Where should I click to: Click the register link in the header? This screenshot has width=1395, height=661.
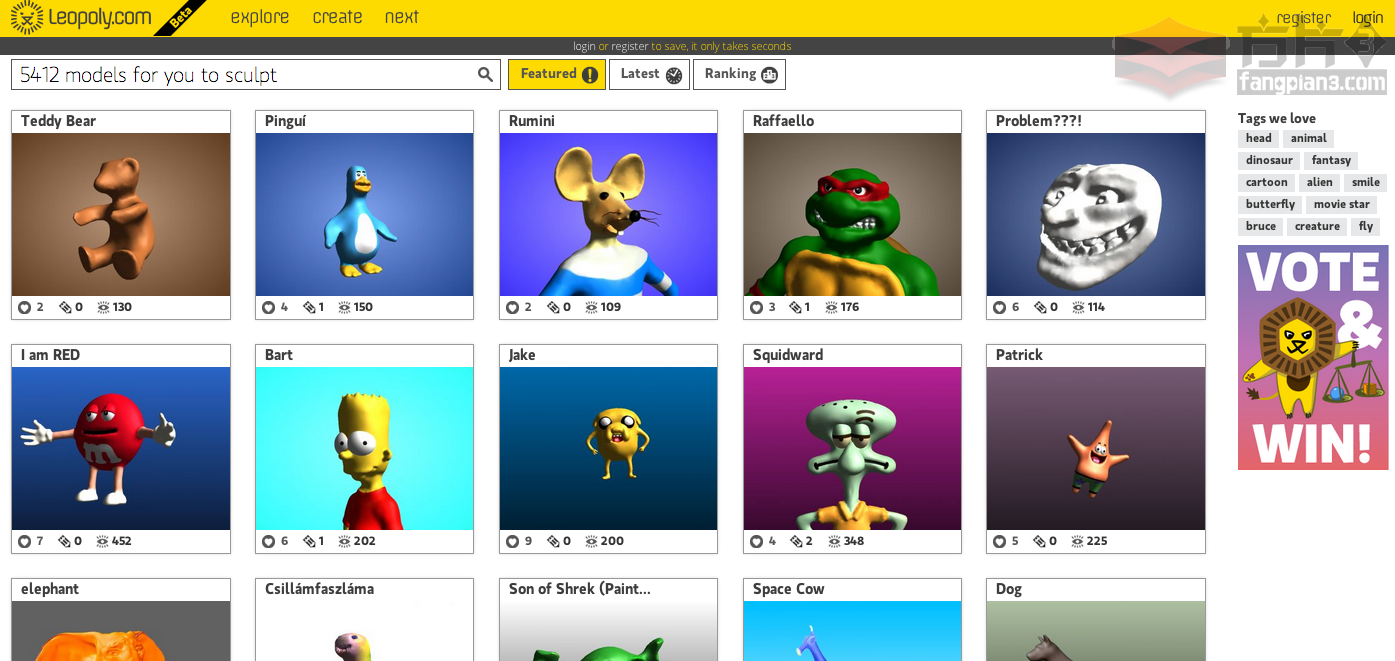[1303, 18]
